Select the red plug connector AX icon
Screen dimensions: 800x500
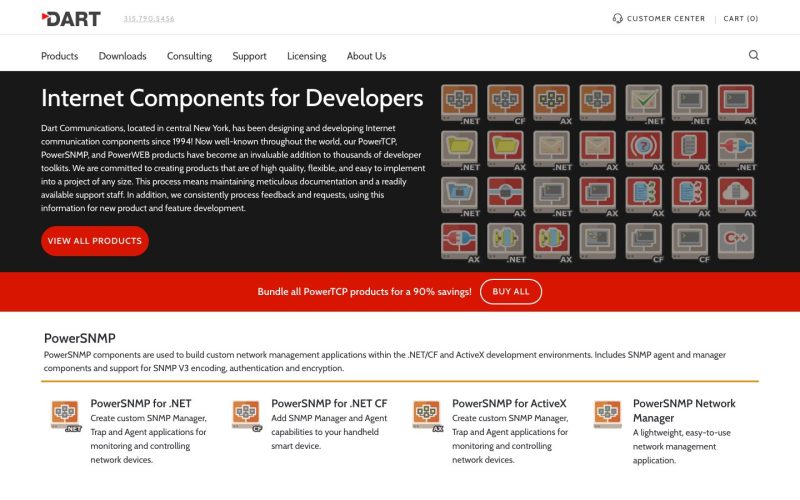coord(460,241)
